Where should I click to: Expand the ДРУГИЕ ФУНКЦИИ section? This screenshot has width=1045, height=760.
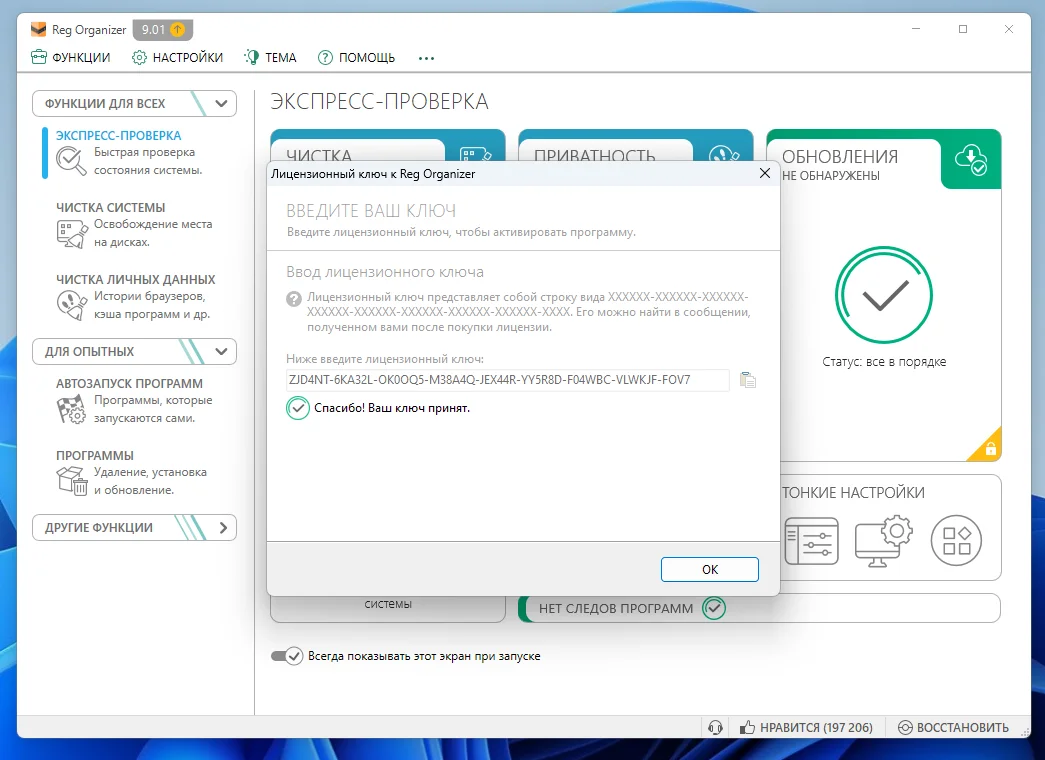(135, 527)
